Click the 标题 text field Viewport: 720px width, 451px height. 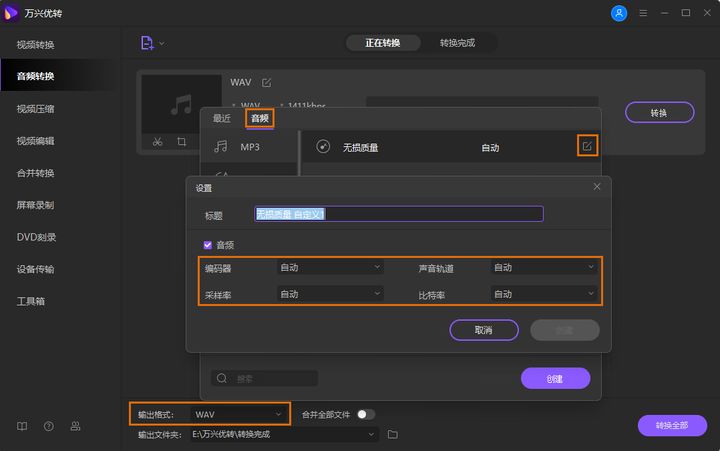(399, 214)
